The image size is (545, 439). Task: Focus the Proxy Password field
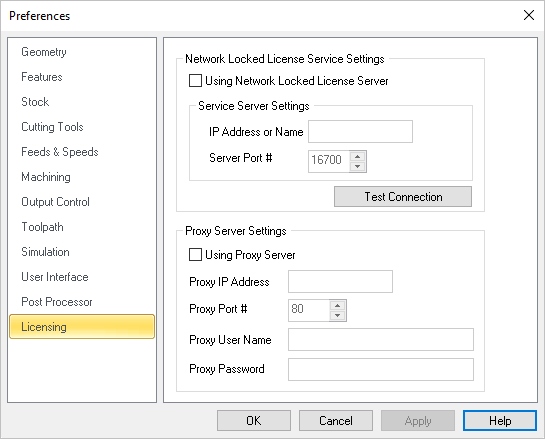[x=381, y=369]
